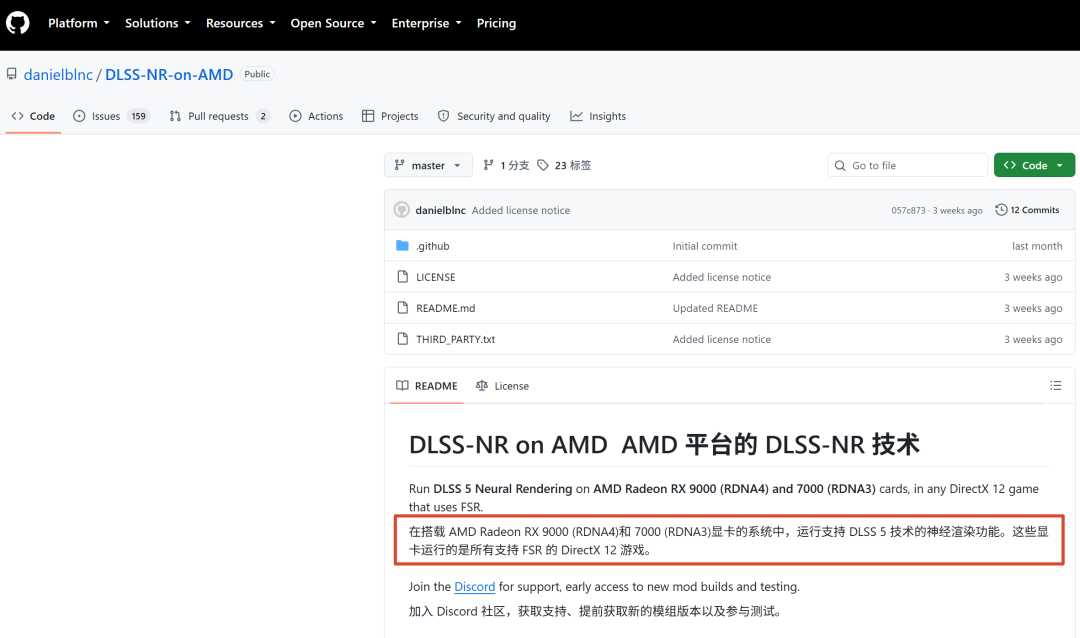View the 12 Commits history

tap(1027, 210)
